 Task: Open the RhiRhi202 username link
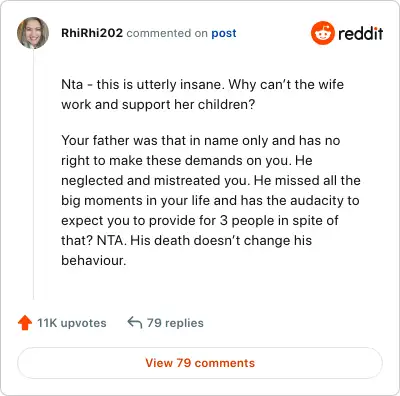(92, 33)
